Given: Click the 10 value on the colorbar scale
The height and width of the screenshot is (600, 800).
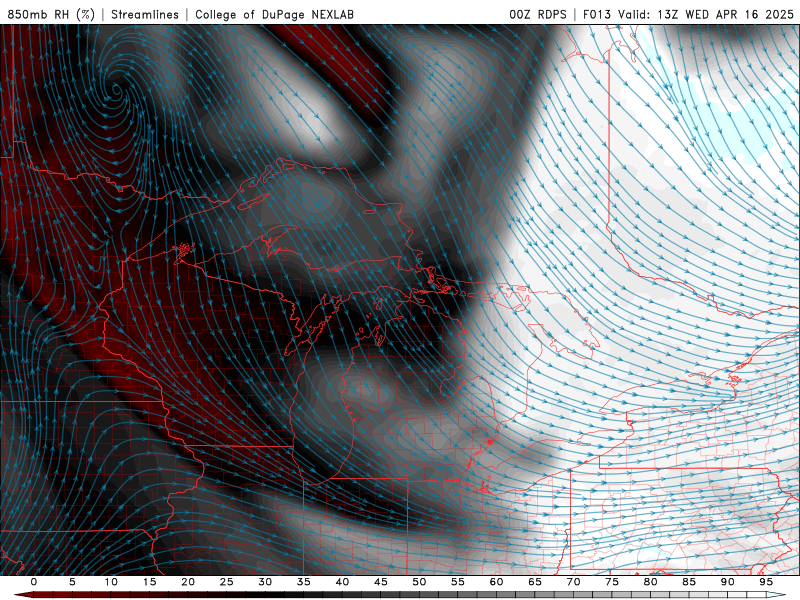Looking at the screenshot, I should [x=111, y=582].
